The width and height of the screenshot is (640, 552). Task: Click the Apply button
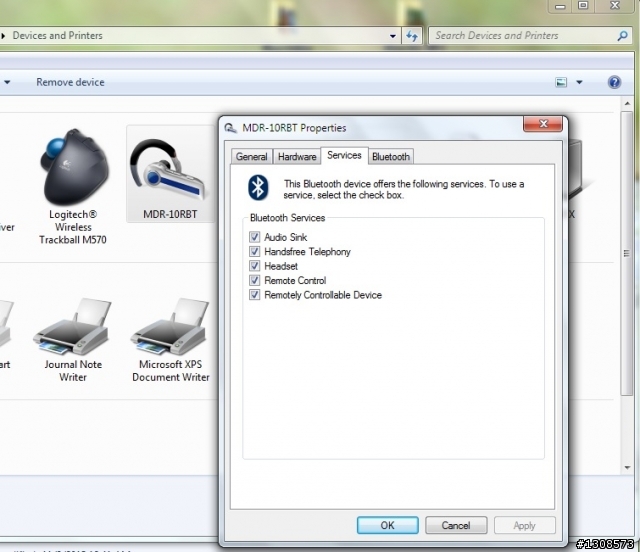[x=524, y=525]
